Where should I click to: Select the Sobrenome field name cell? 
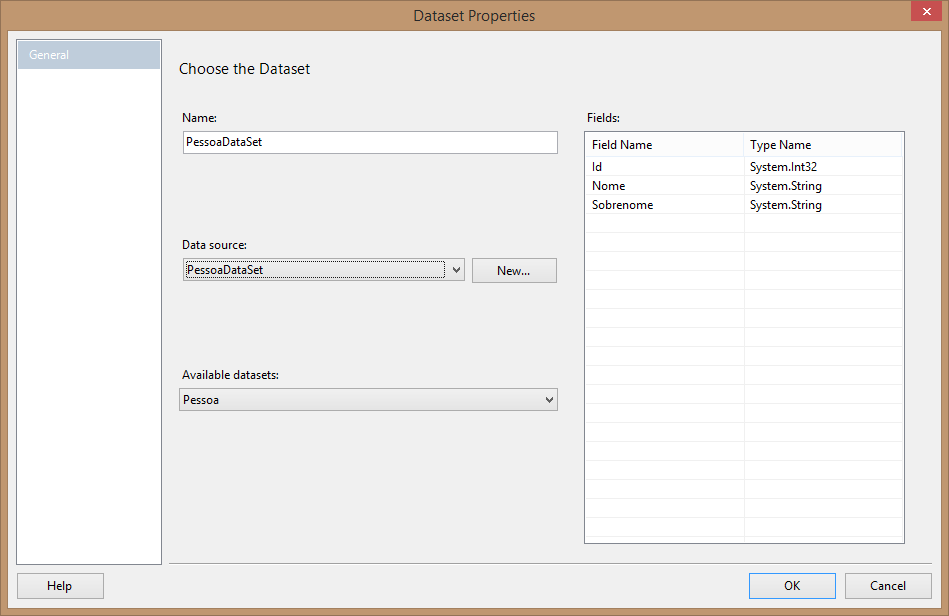(x=664, y=205)
